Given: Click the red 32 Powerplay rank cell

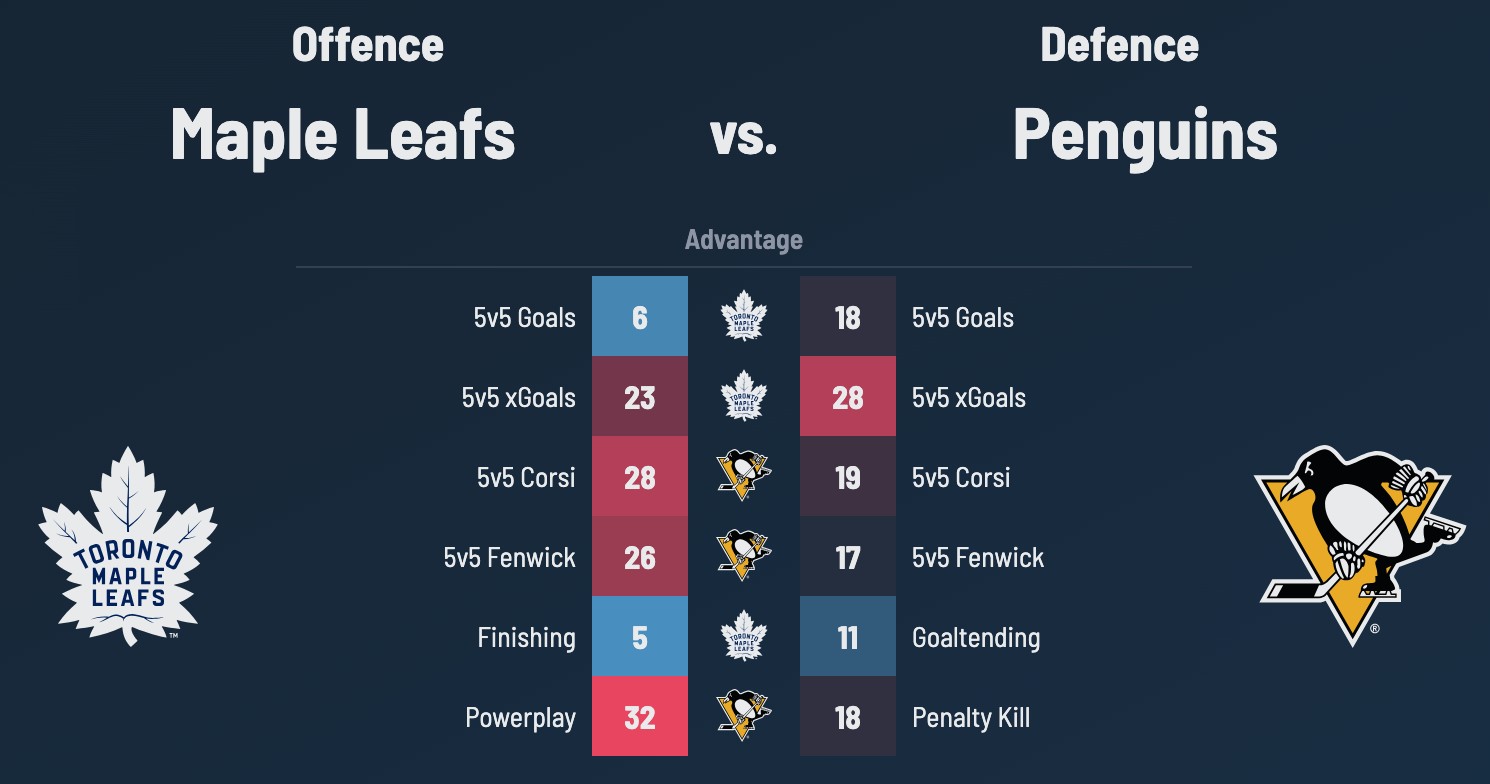Looking at the screenshot, I should coord(640,716).
